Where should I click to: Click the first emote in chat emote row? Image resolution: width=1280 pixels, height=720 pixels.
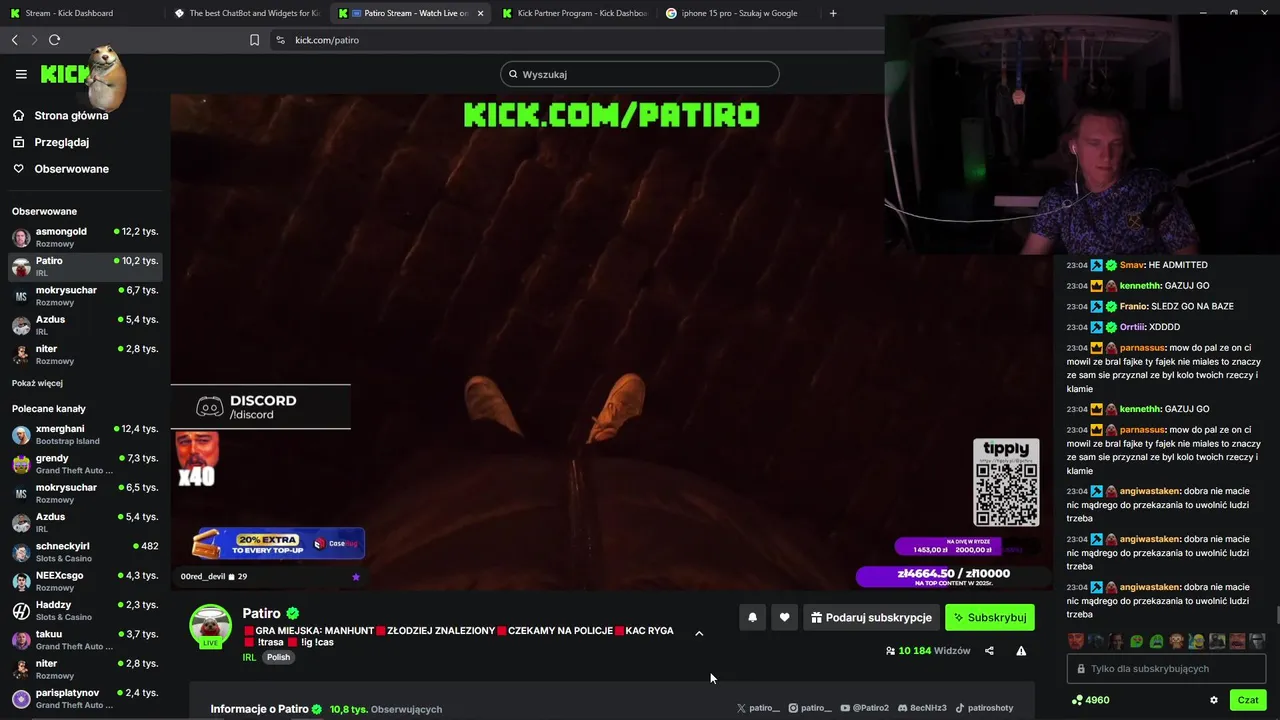pyautogui.click(x=1076, y=641)
